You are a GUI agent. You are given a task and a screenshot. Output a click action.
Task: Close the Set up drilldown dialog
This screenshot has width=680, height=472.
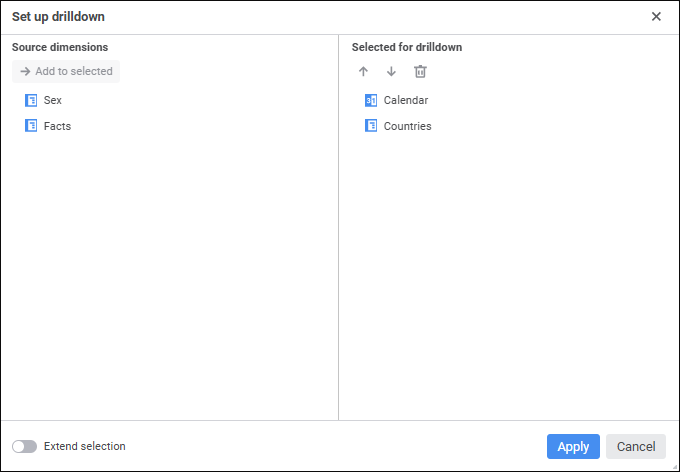point(656,17)
